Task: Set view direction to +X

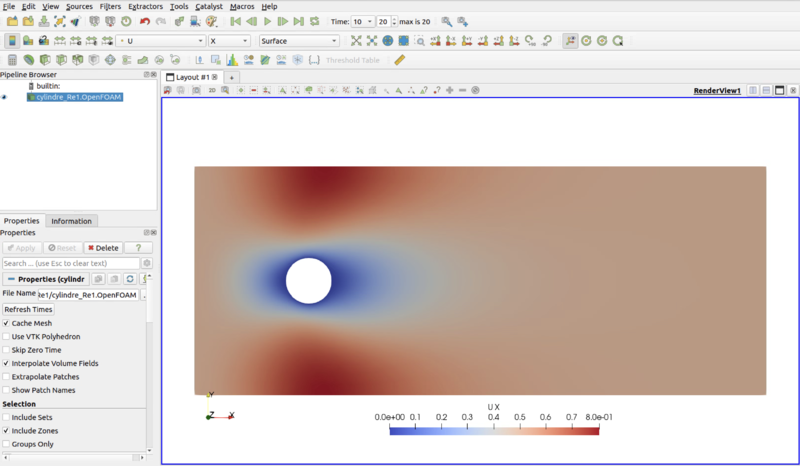Action: coord(435,41)
